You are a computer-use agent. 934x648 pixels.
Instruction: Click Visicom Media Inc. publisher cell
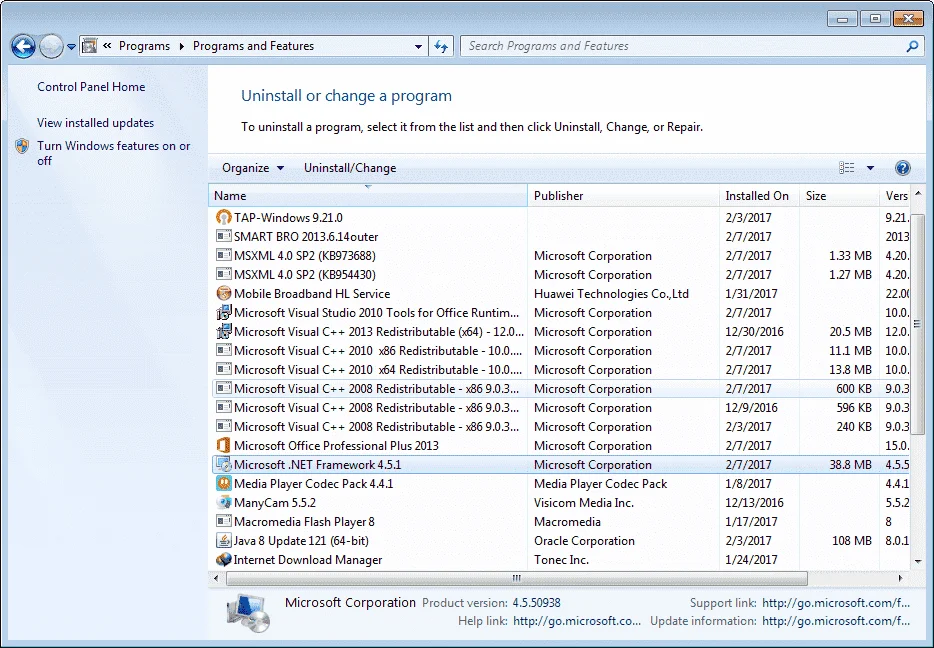point(584,503)
